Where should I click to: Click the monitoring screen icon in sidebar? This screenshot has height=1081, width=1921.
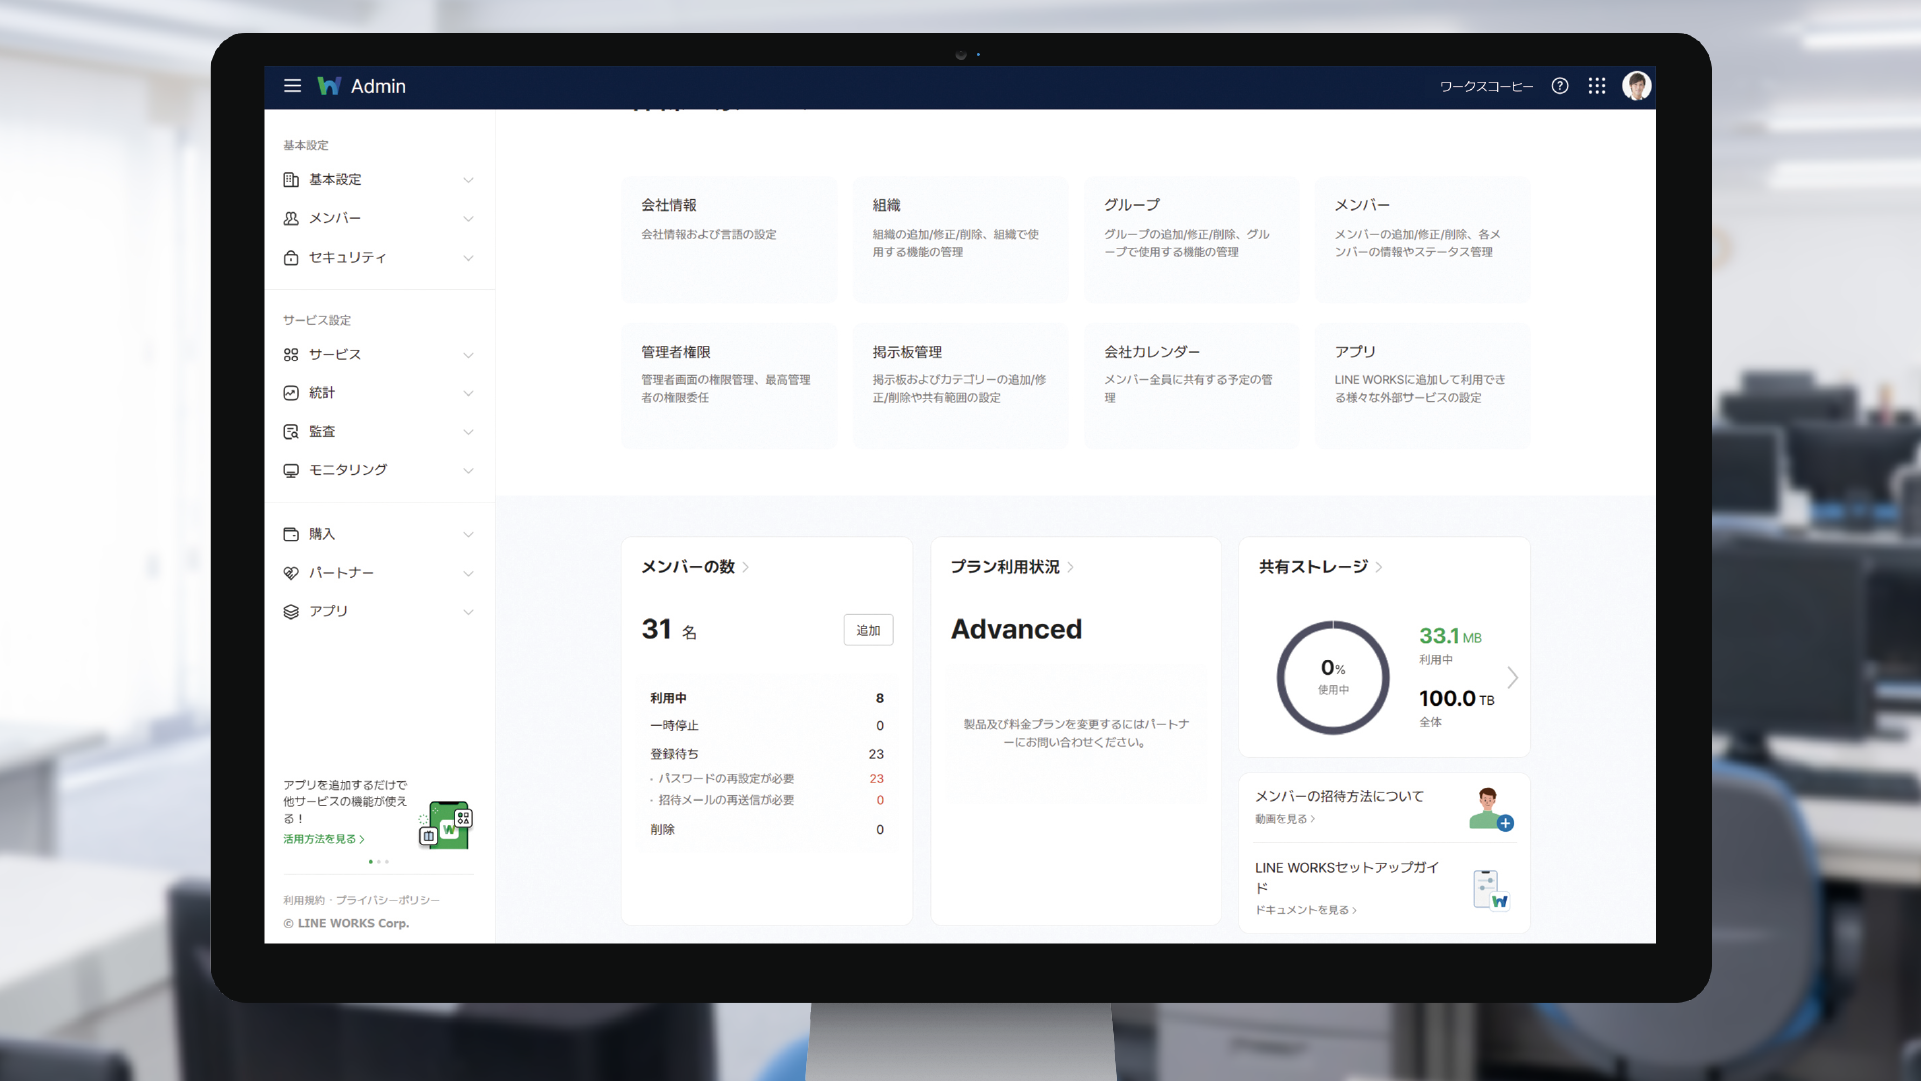click(291, 470)
